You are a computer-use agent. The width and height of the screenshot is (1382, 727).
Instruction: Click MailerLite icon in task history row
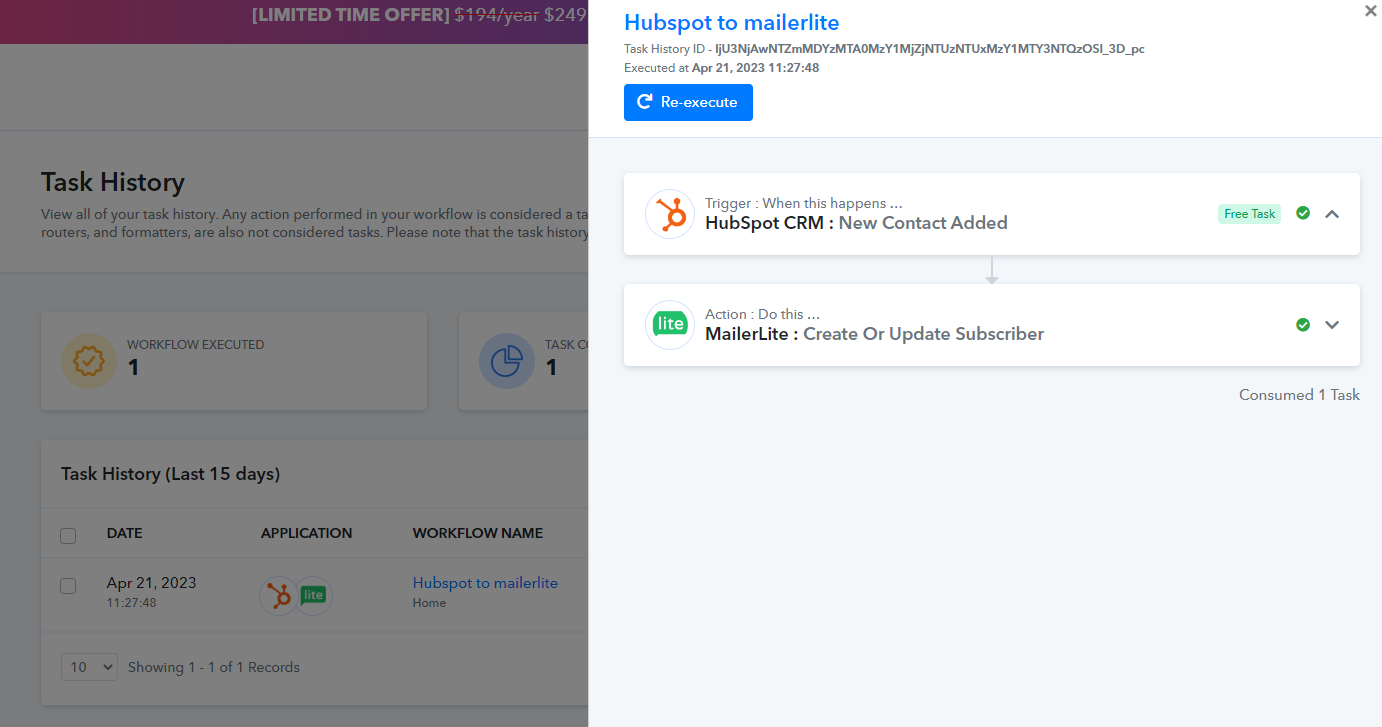coord(314,595)
